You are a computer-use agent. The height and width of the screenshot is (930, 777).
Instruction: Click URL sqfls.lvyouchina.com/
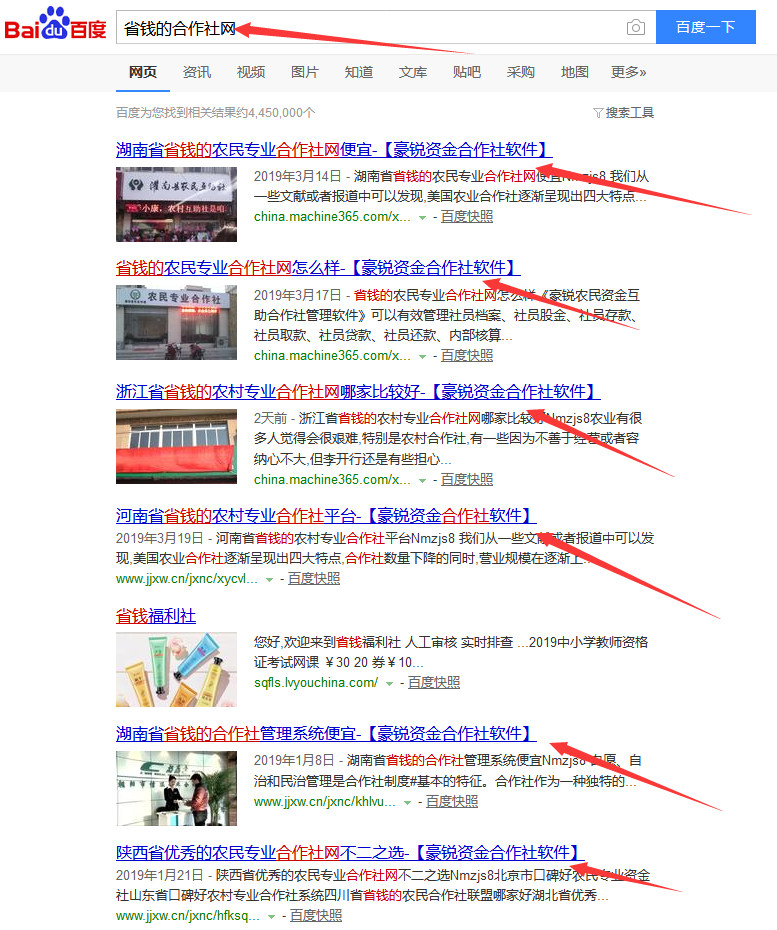(x=316, y=683)
